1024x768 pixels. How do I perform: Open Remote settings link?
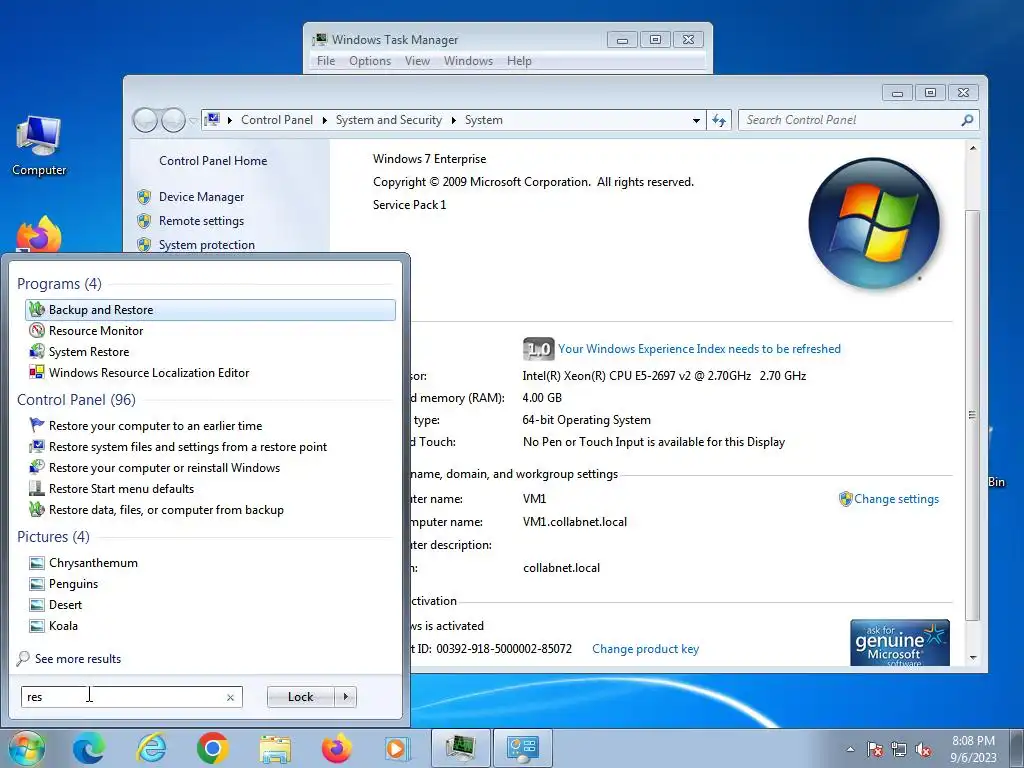tap(201, 221)
